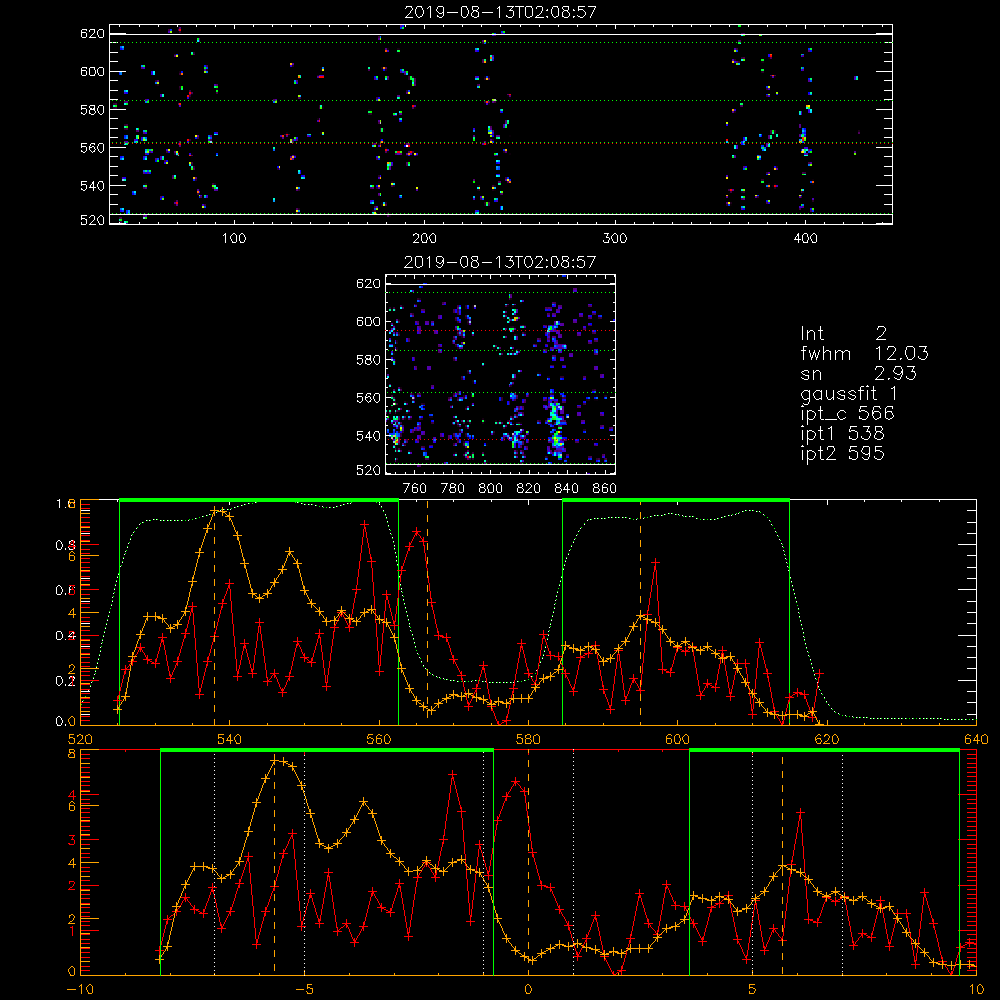Viewport: 1000px width, 1000px height.
Task: Click x-axis label 5 under the bottom line plot
Action: click(752, 990)
